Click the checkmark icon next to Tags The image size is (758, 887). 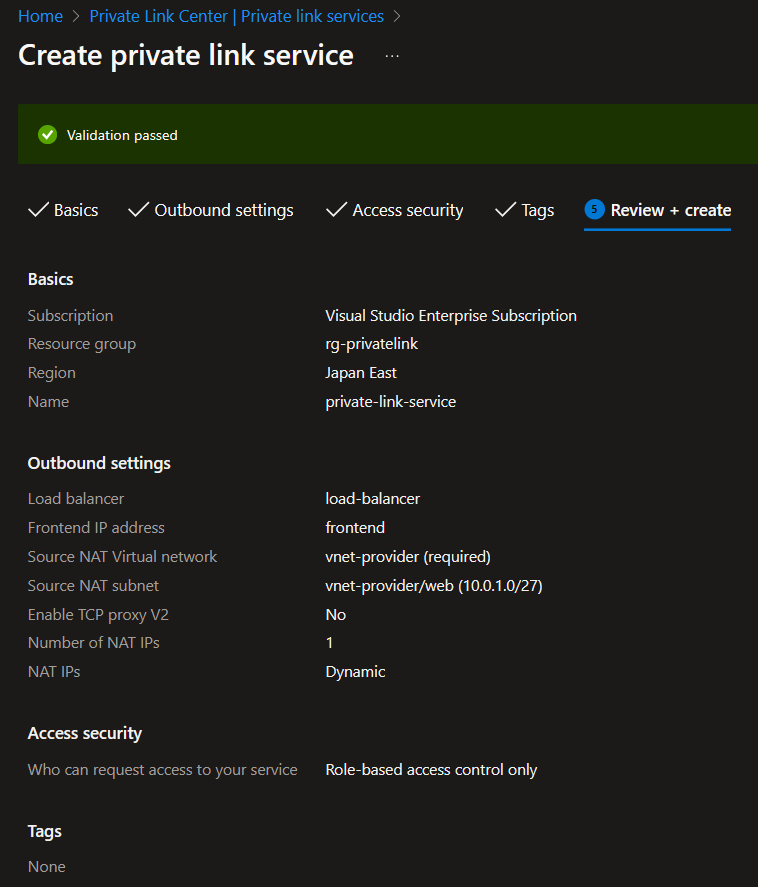click(505, 210)
